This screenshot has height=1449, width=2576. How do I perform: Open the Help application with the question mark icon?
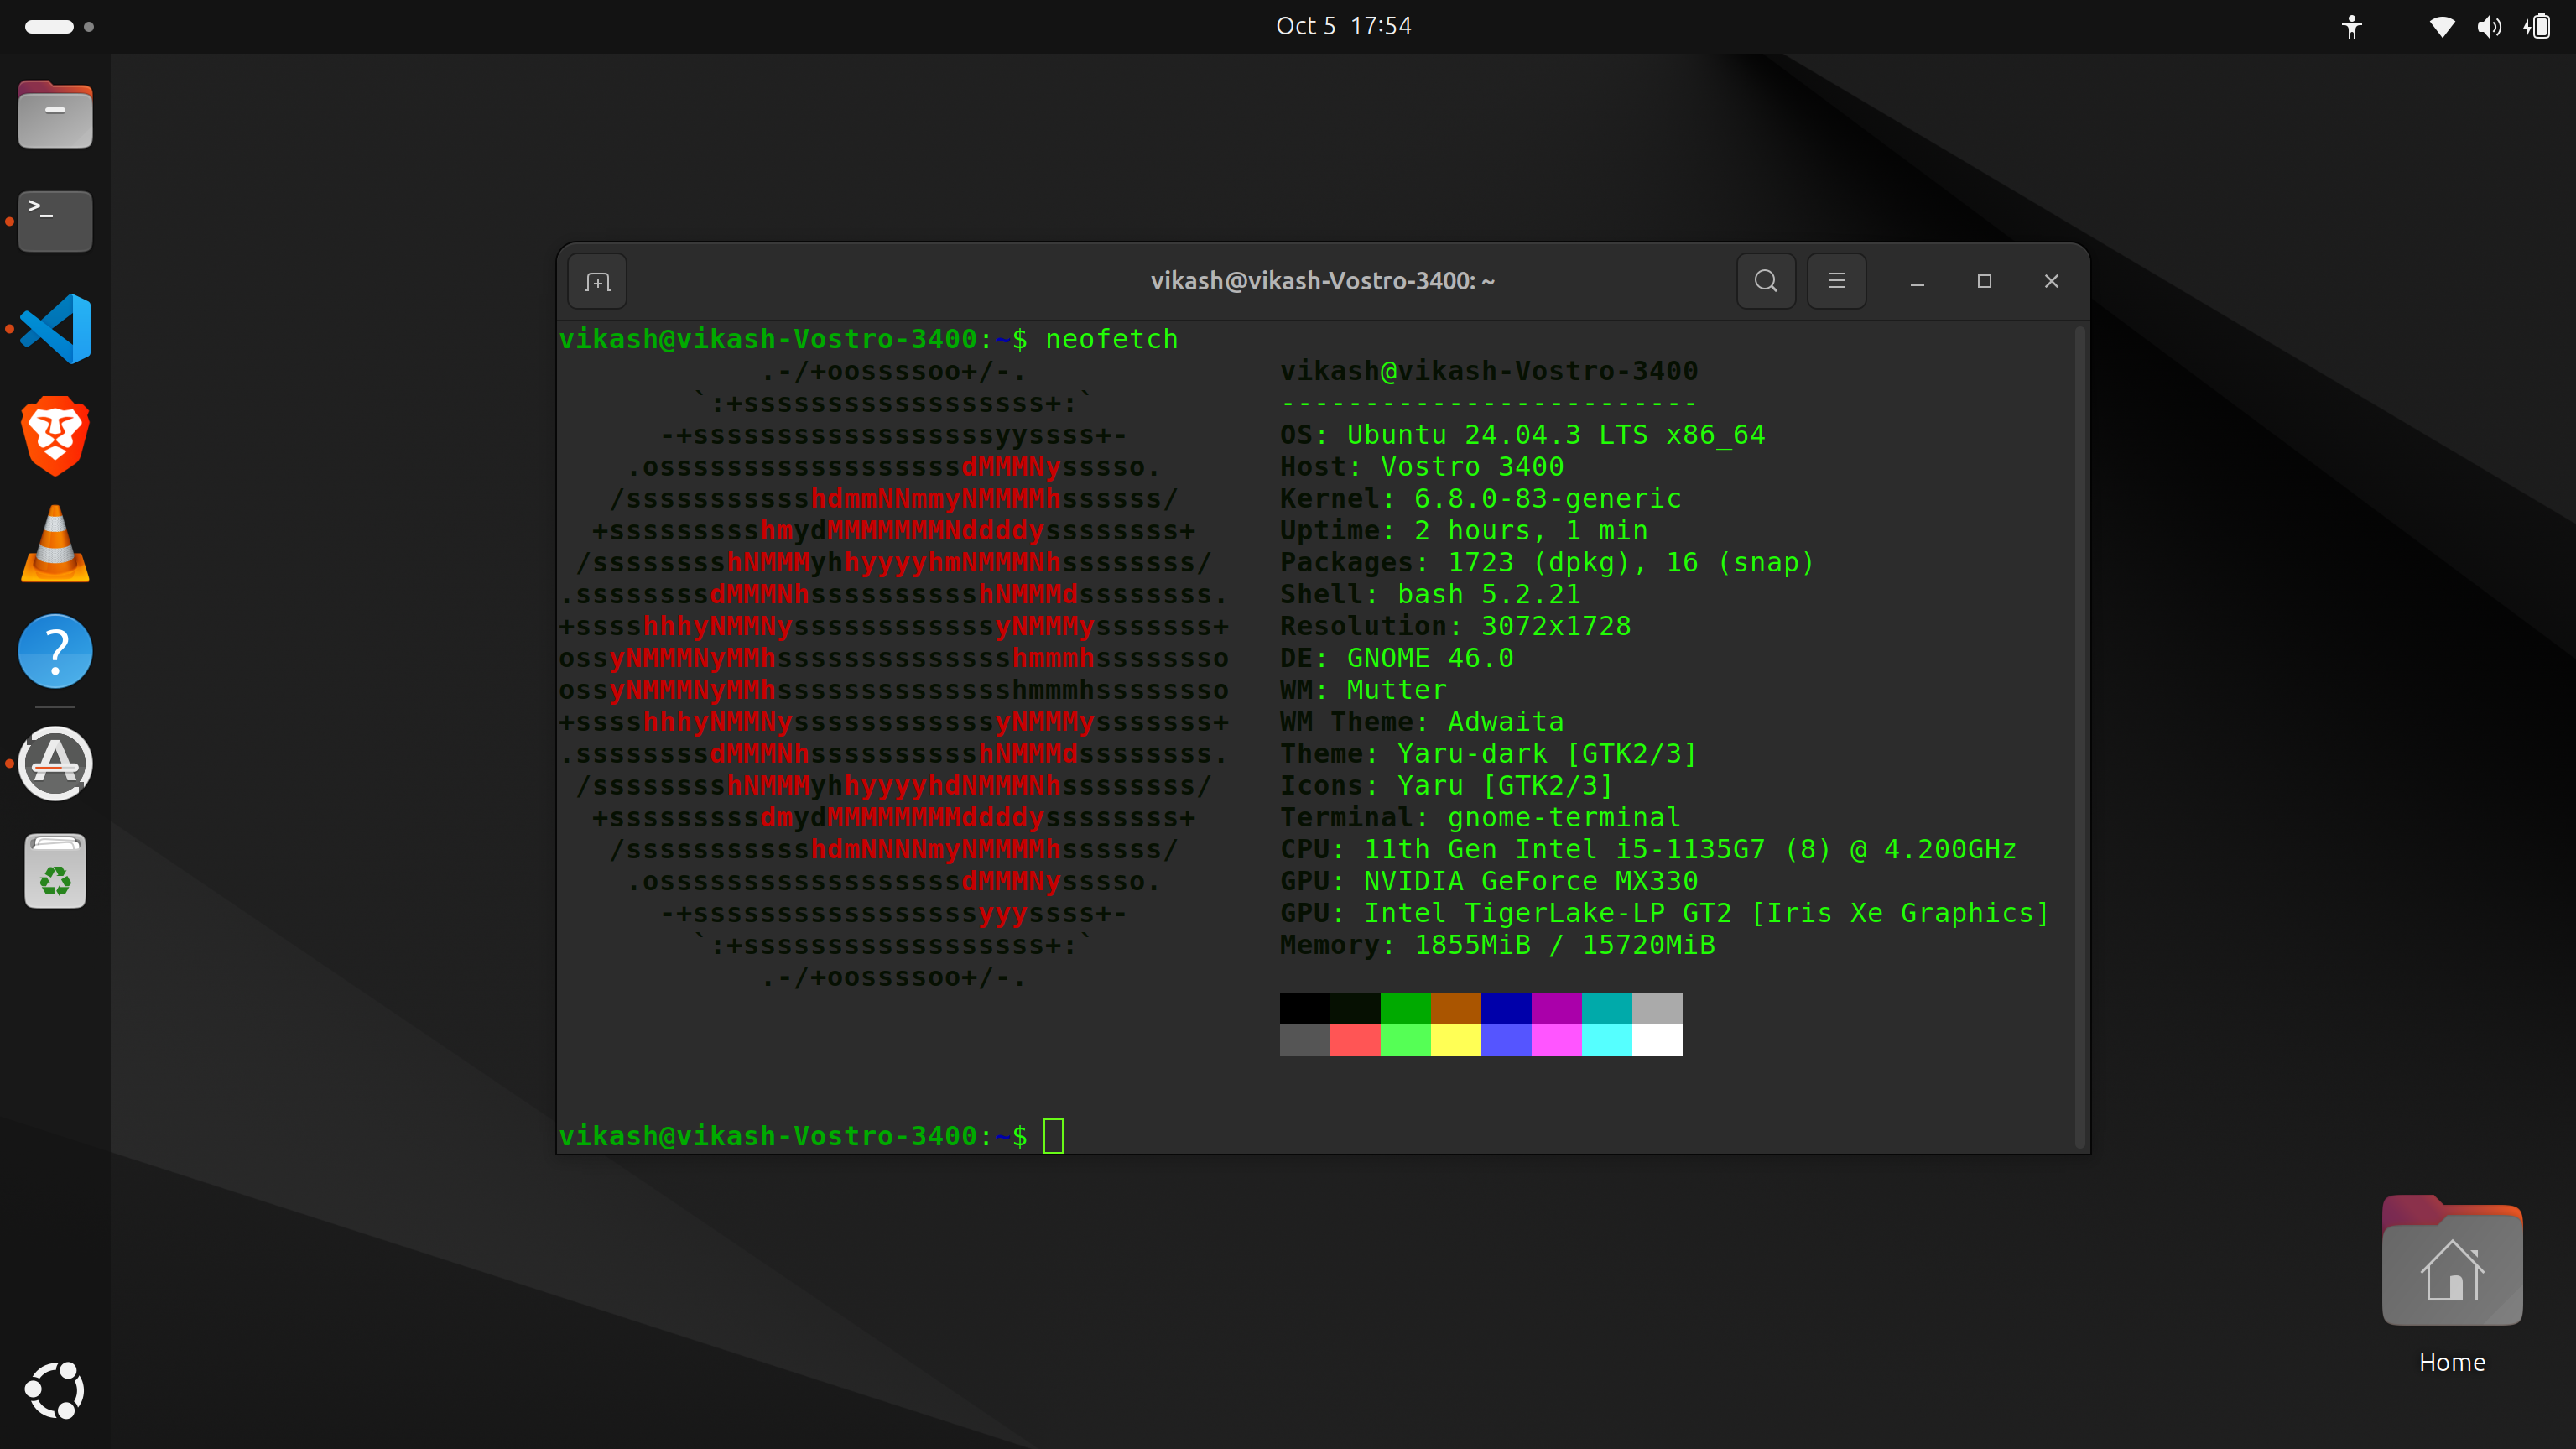coord(54,651)
